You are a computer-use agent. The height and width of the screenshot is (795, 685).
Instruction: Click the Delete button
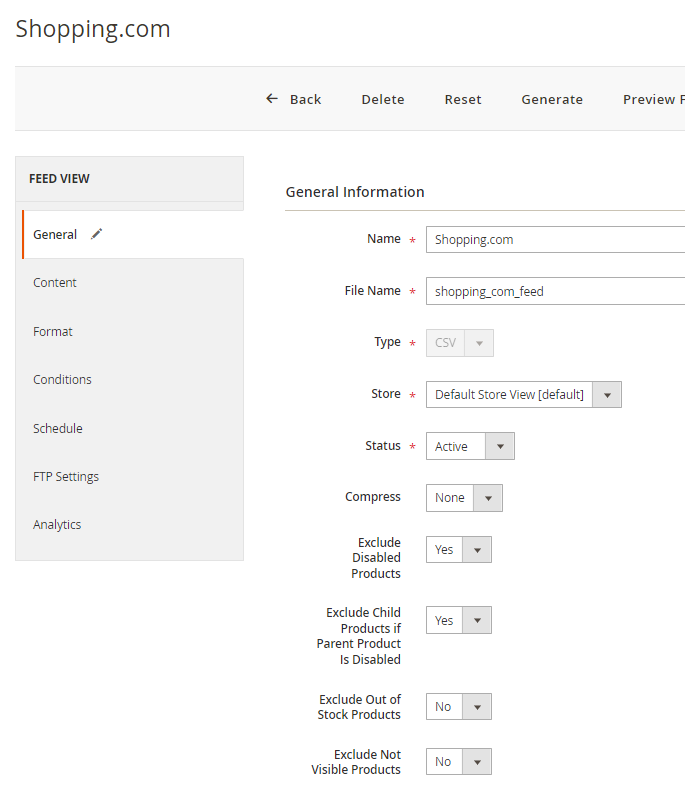pyautogui.click(x=383, y=99)
